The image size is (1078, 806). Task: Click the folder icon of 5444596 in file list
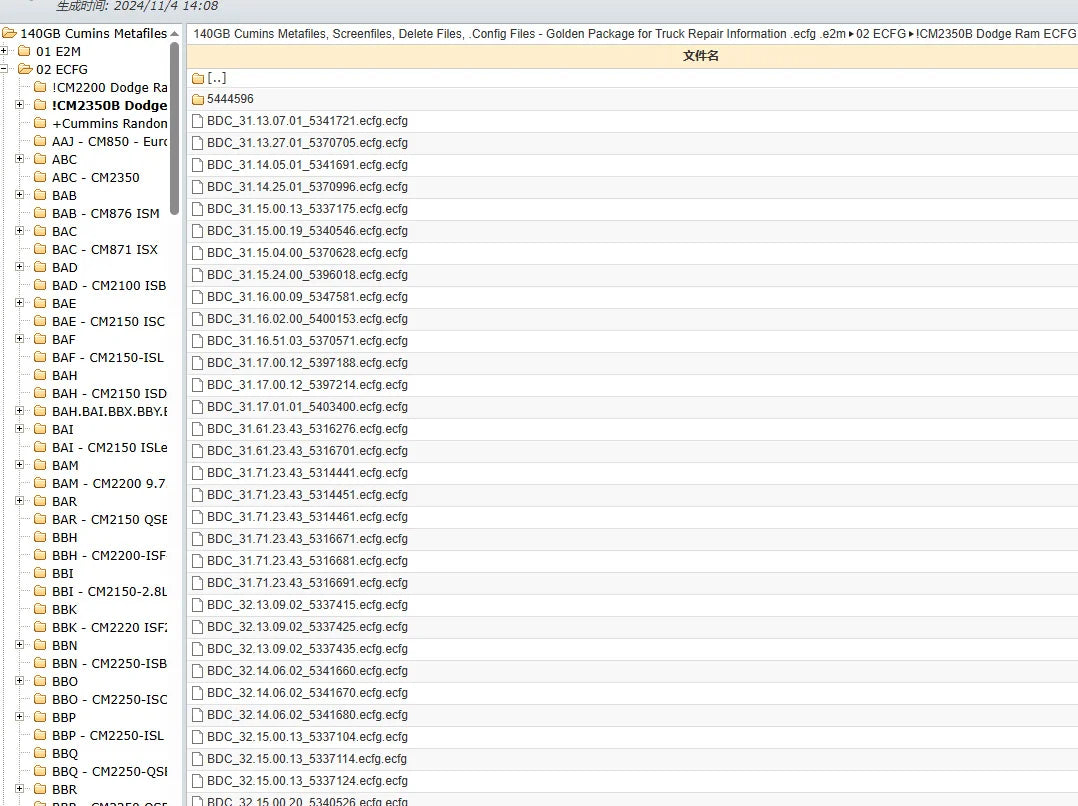click(x=198, y=99)
